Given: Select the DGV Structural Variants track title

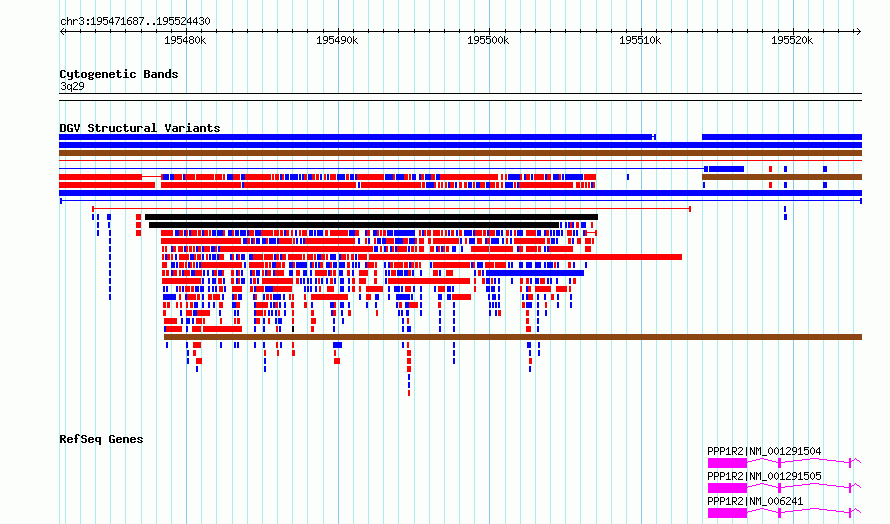Looking at the screenshot, I should pyautogui.click(x=140, y=128).
